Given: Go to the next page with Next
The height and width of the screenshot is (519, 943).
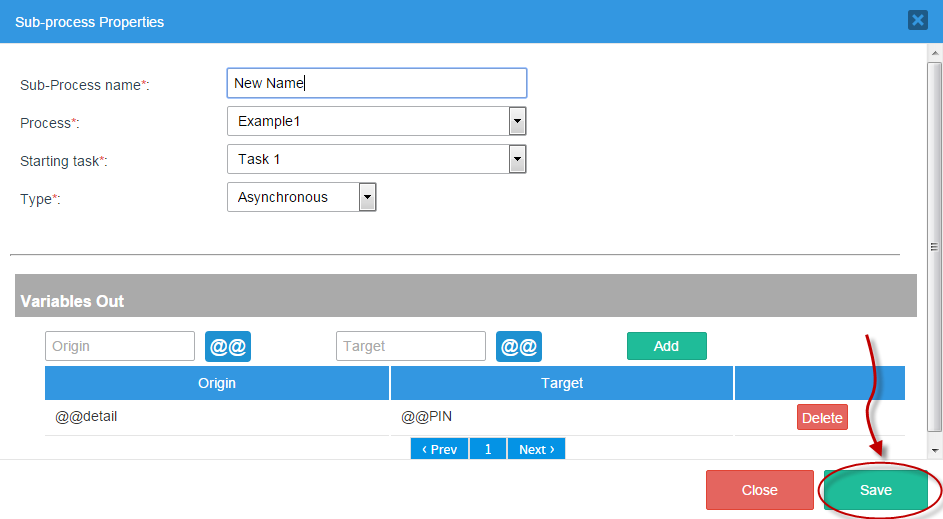Looking at the screenshot, I should tap(536, 449).
